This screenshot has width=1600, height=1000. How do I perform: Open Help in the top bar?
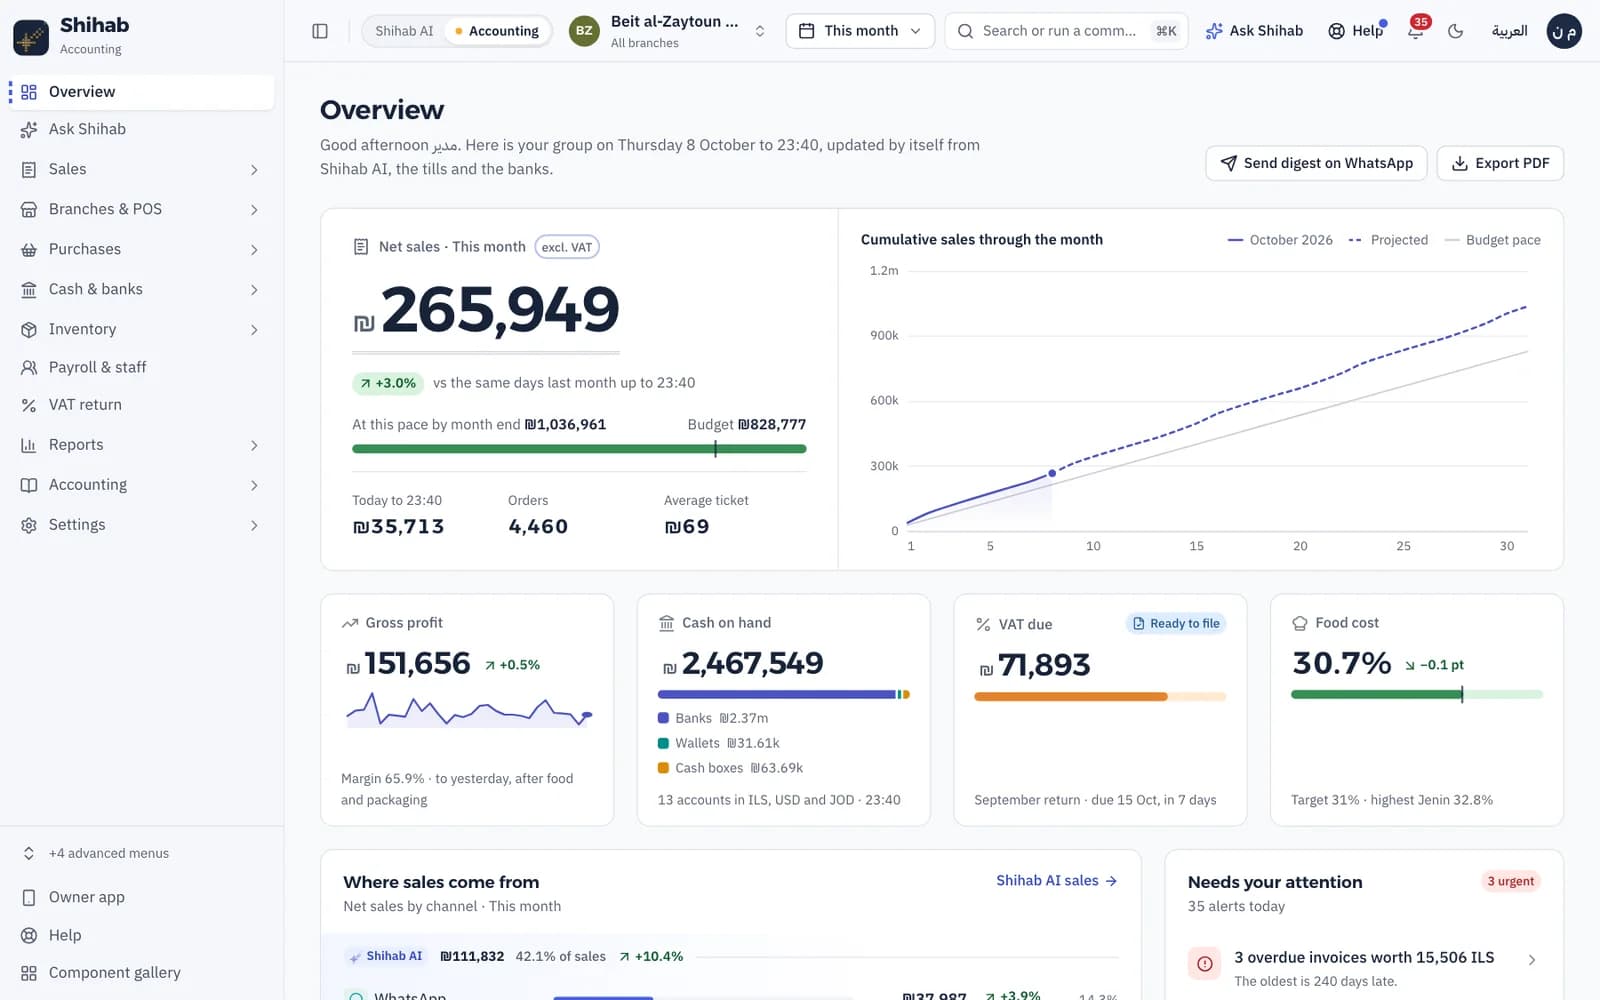(1356, 31)
